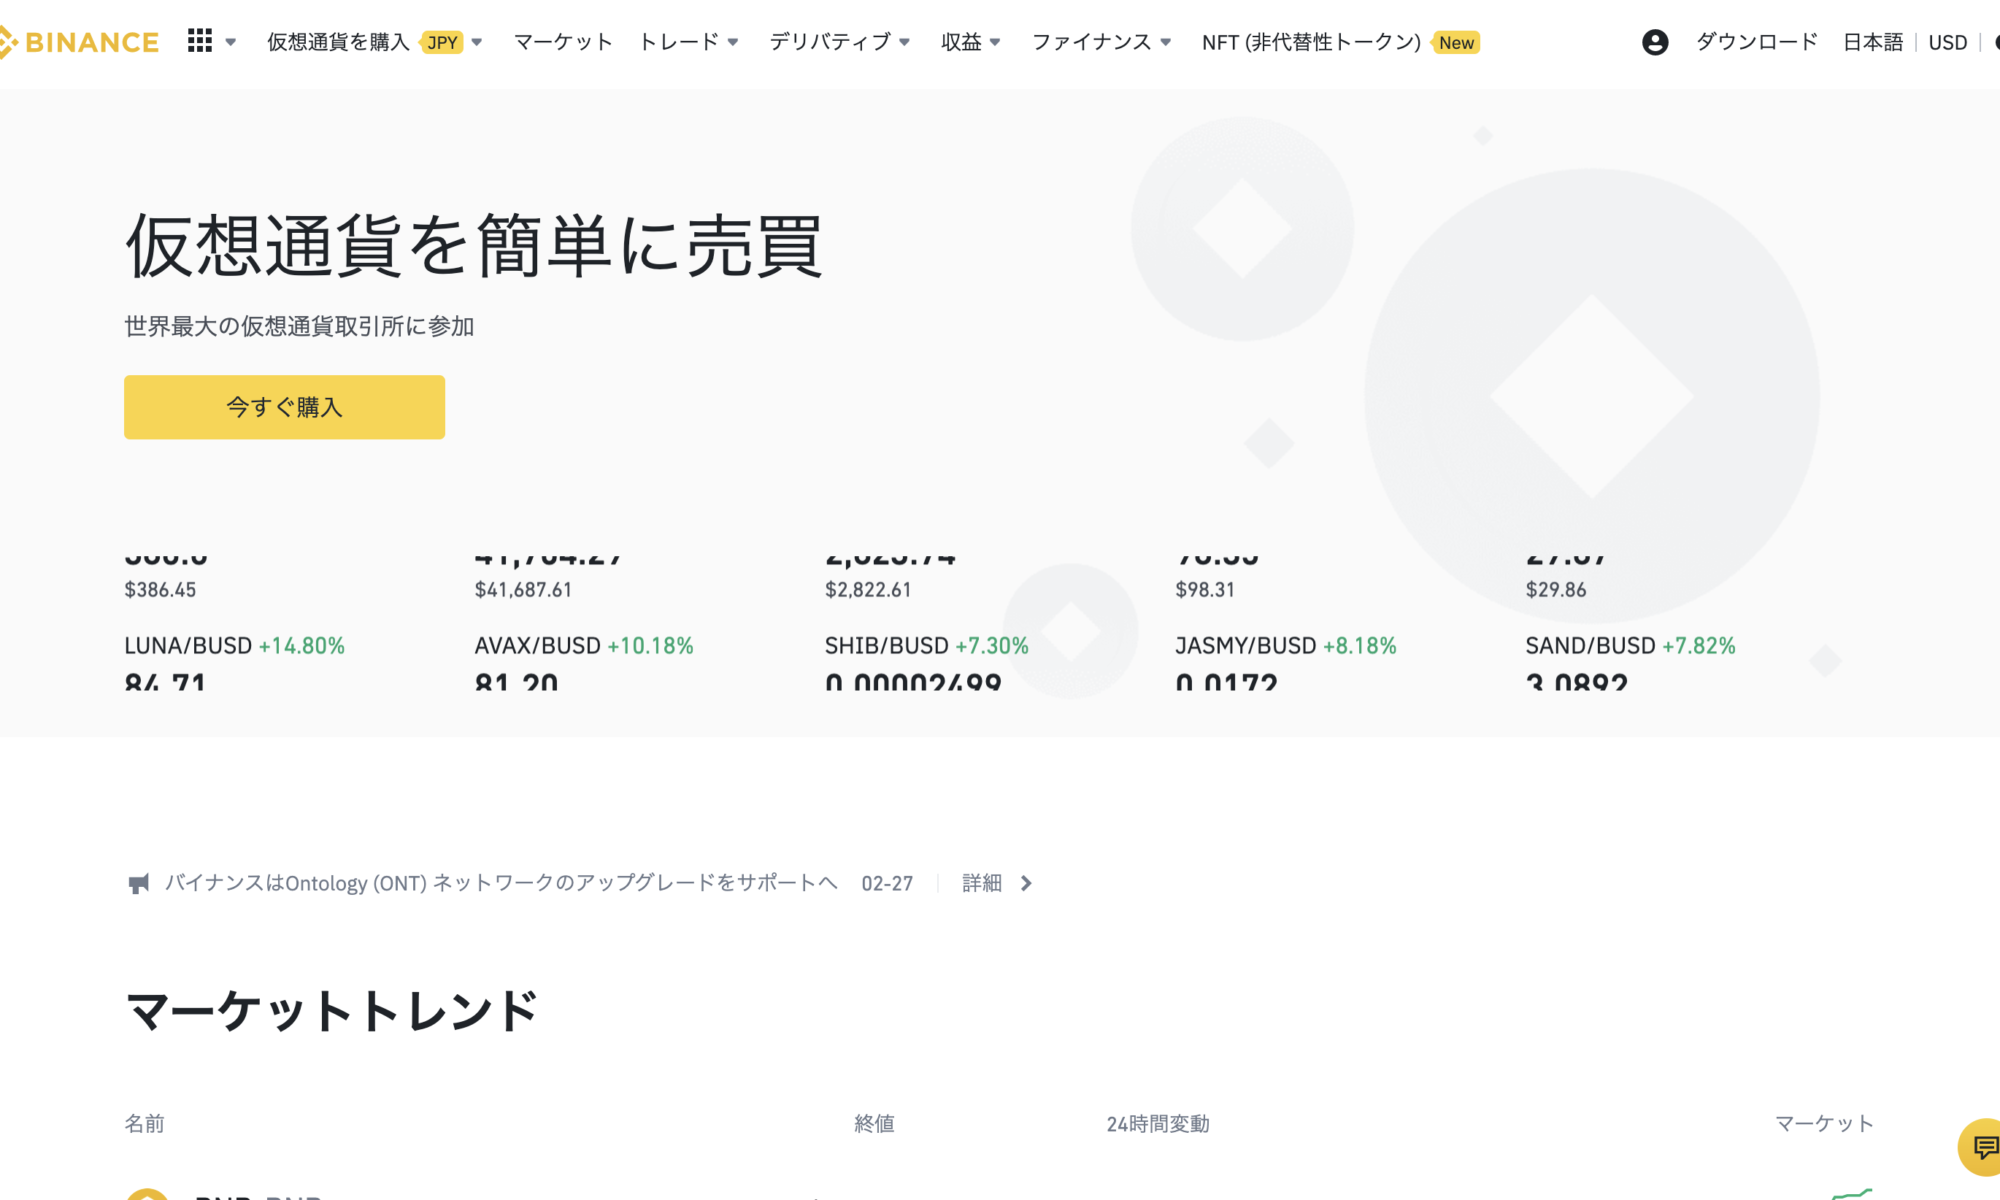Click the SHIB/BUSD +7.30% green percentage
The height and width of the screenshot is (1200, 2000).
[991, 645]
